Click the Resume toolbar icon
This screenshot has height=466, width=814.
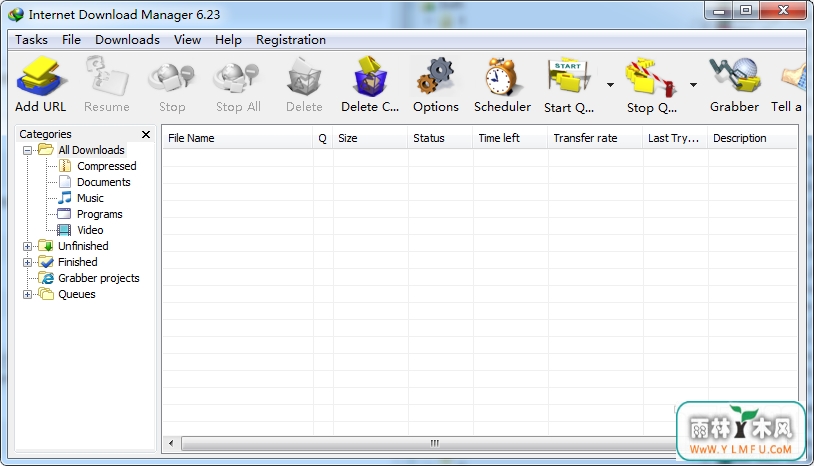(x=107, y=77)
